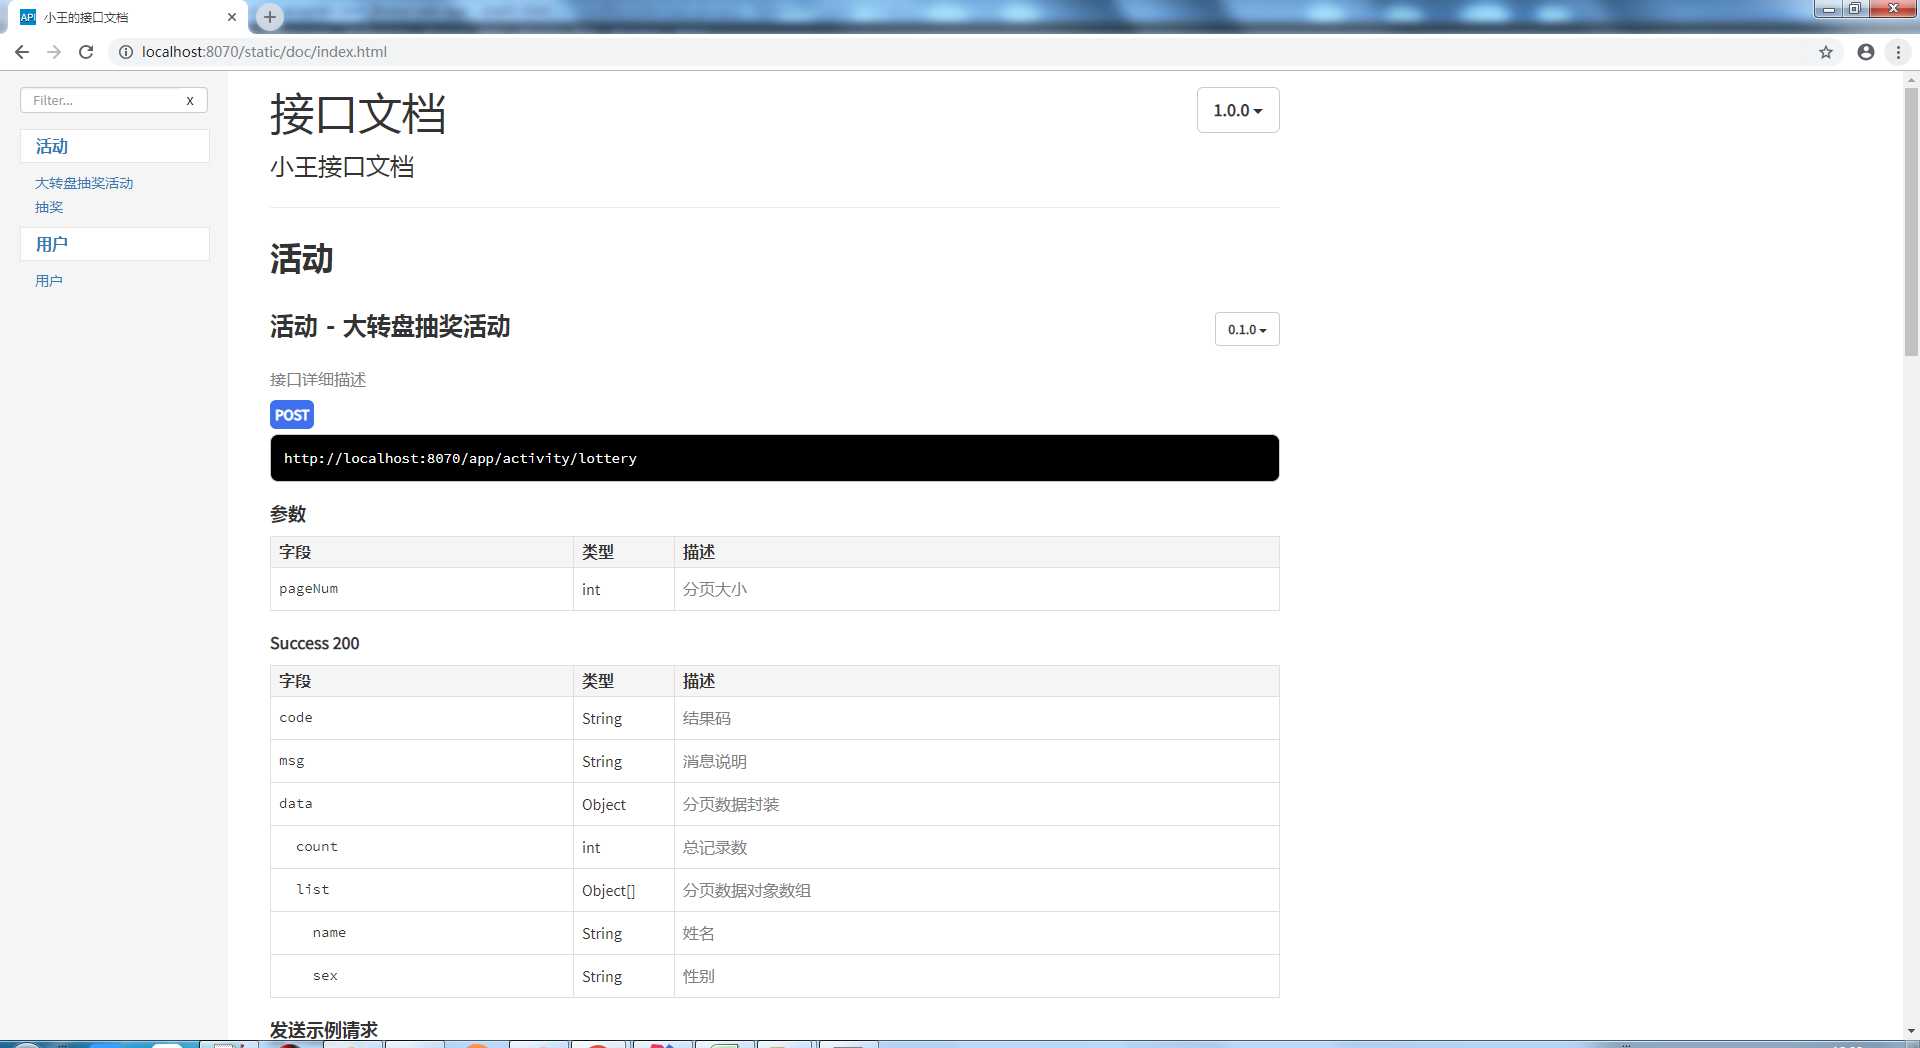
Task: Select the 分页数据对象数组 description cell
Action: click(x=976, y=890)
